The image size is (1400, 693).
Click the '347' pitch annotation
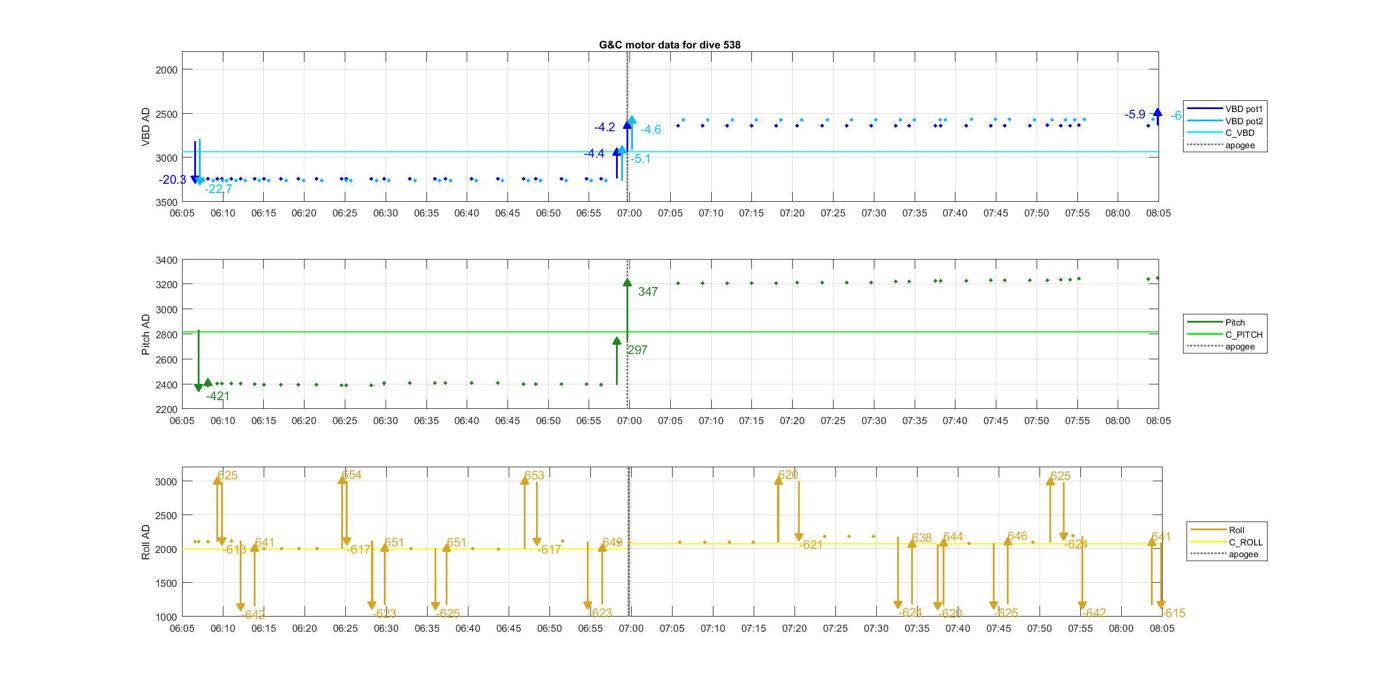pyautogui.click(x=648, y=292)
